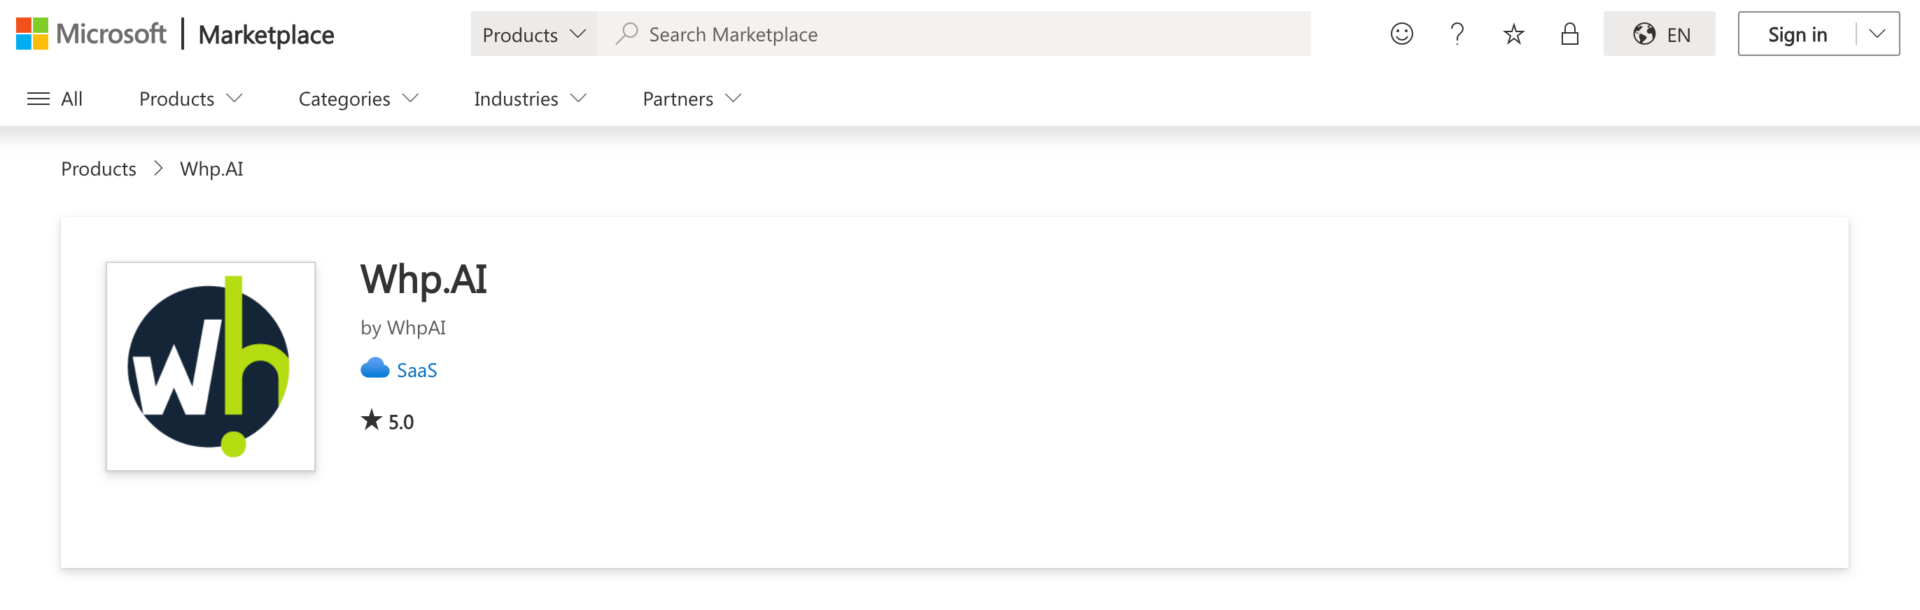Click the favorites star icon
This screenshot has width=1920, height=610.
click(1513, 33)
